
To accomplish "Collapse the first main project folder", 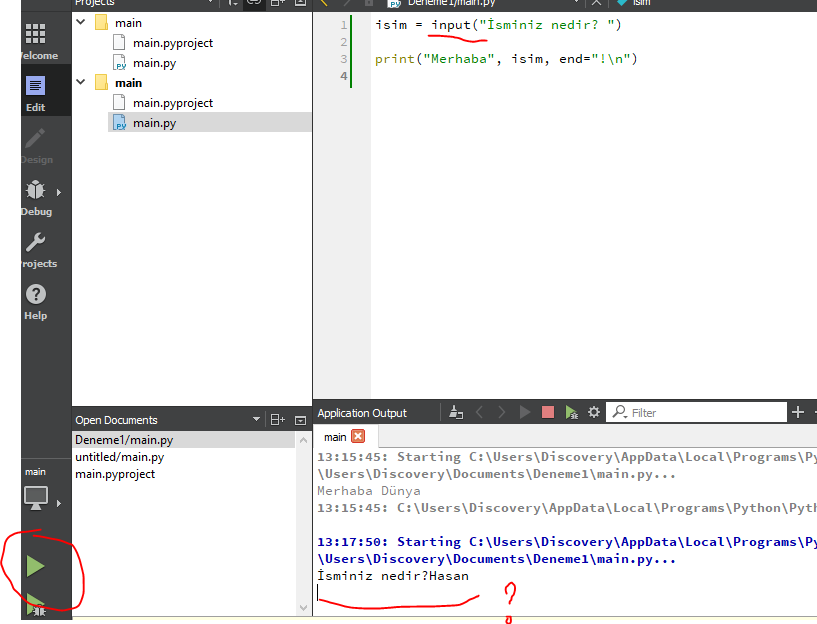I will coord(81,22).
